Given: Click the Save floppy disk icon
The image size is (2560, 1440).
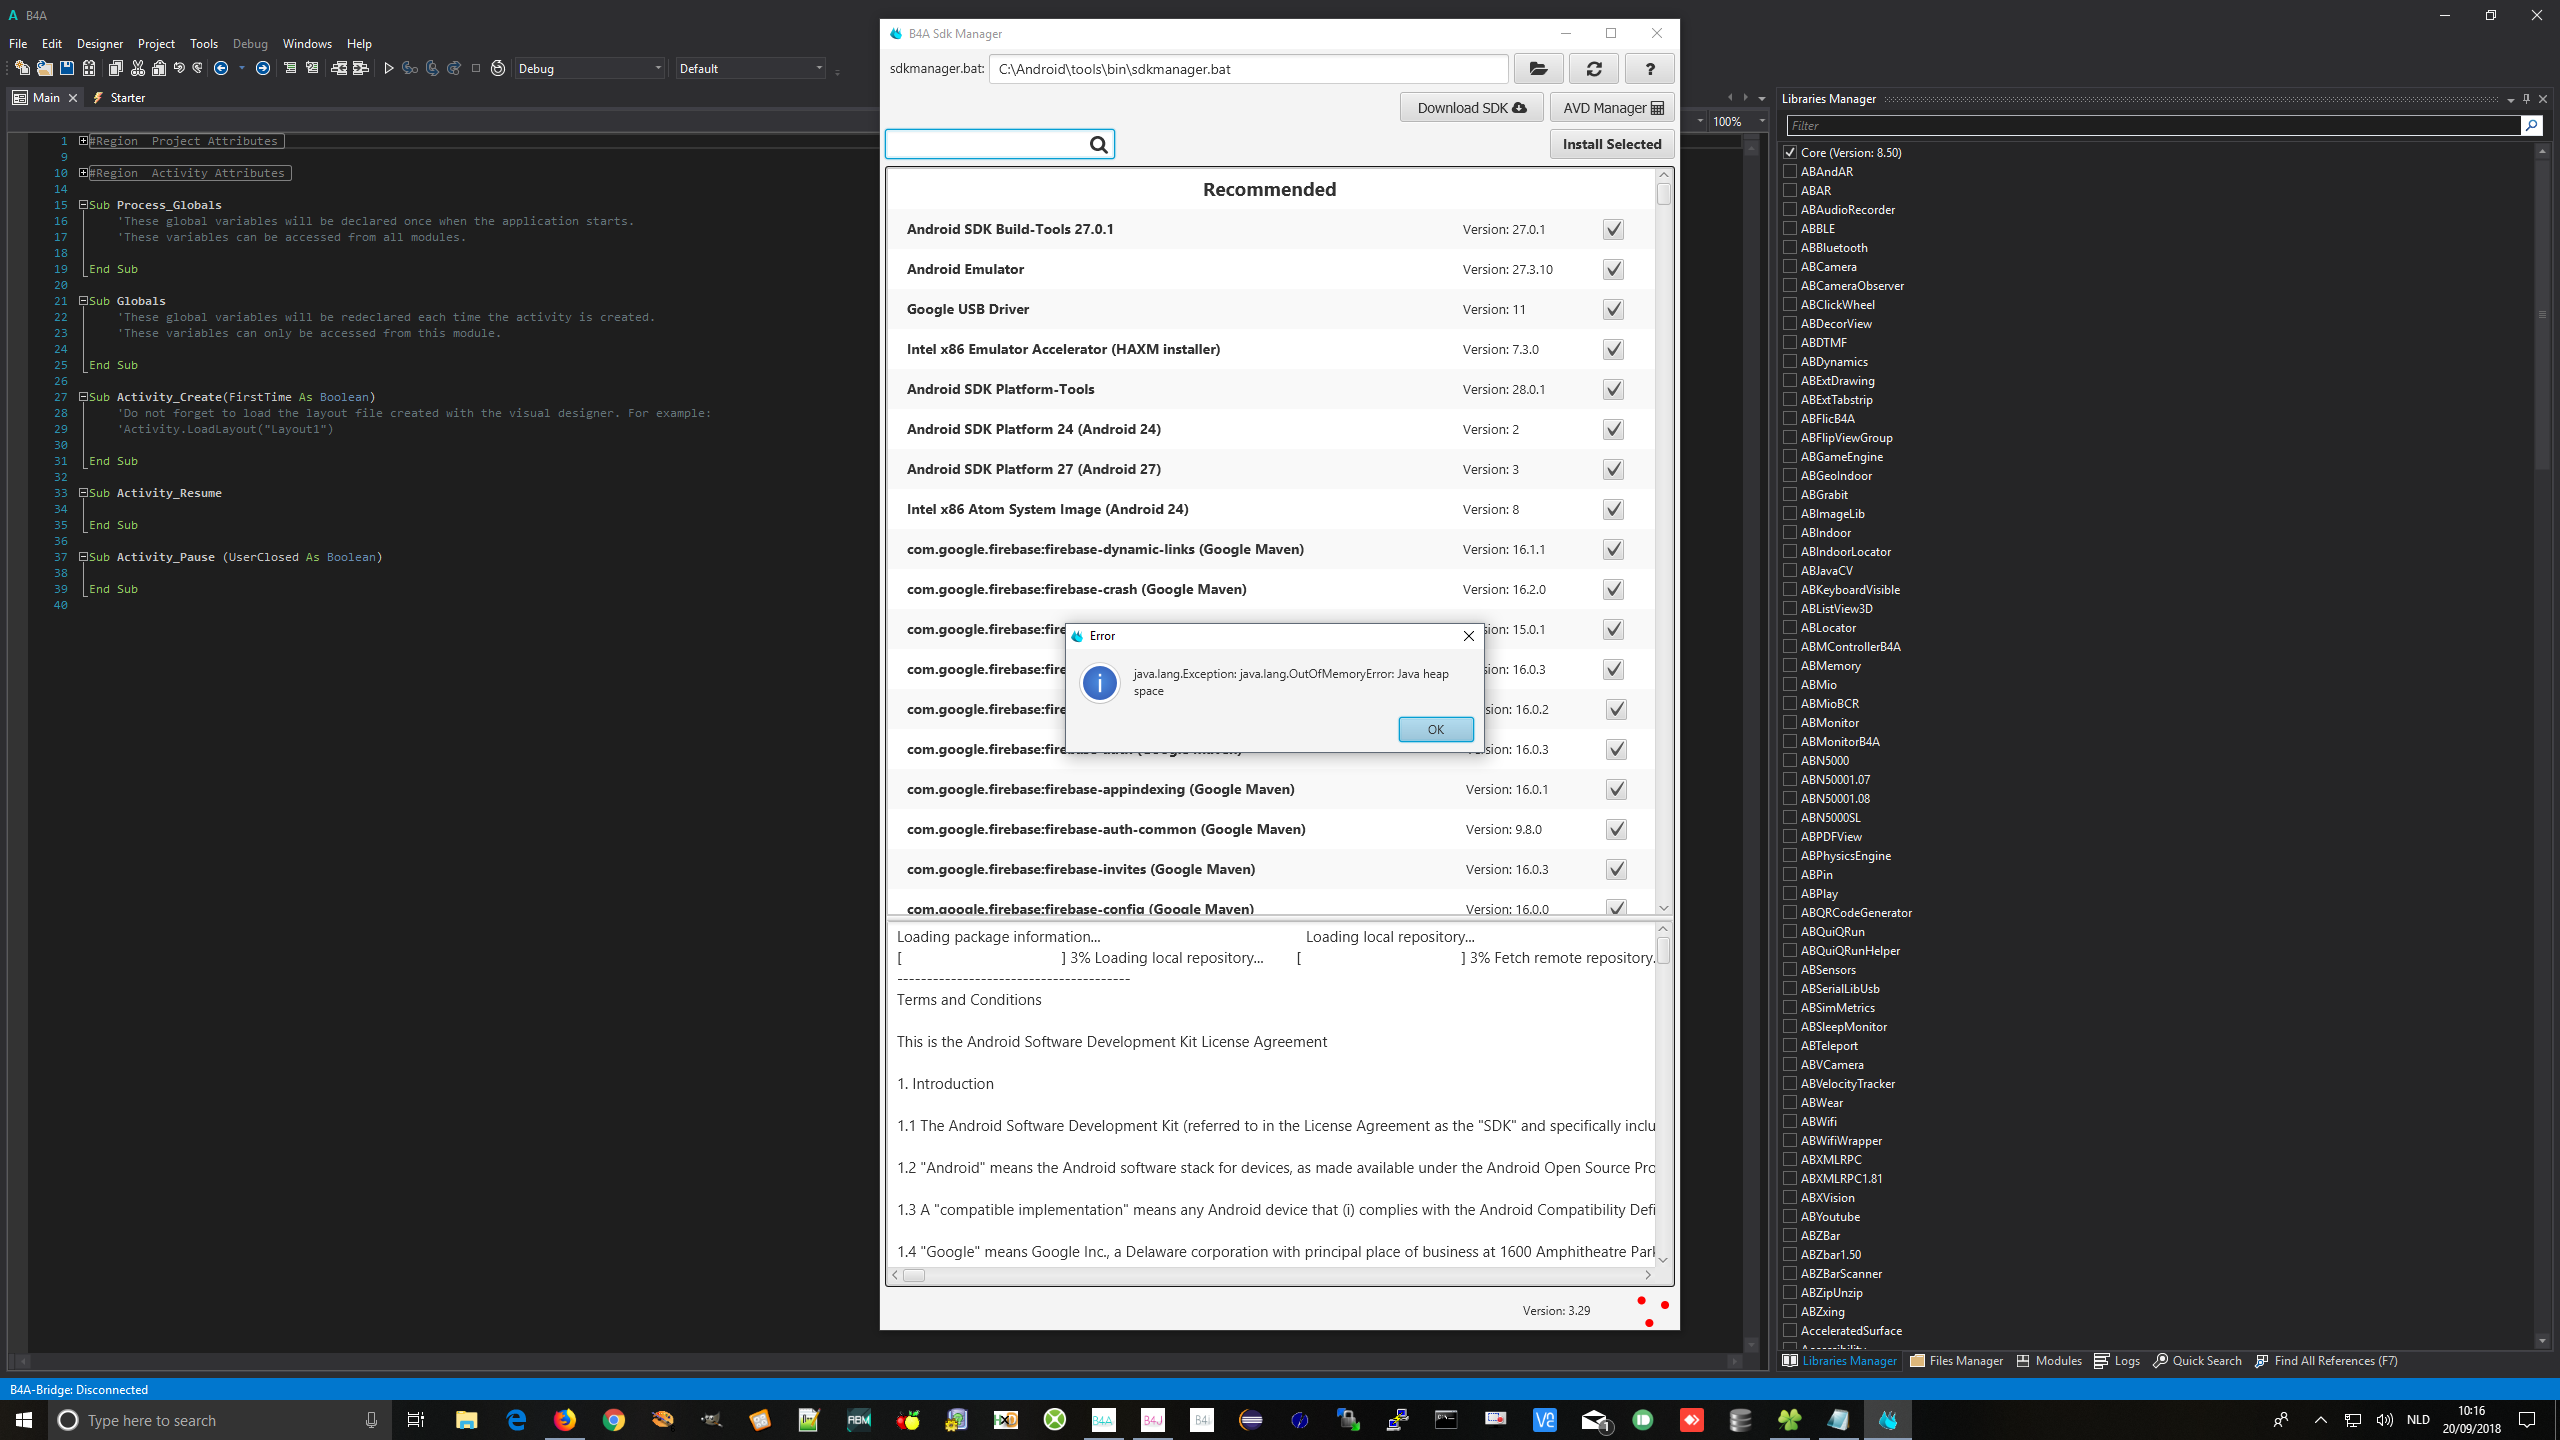Looking at the screenshot, I should (x=67, y=68).
